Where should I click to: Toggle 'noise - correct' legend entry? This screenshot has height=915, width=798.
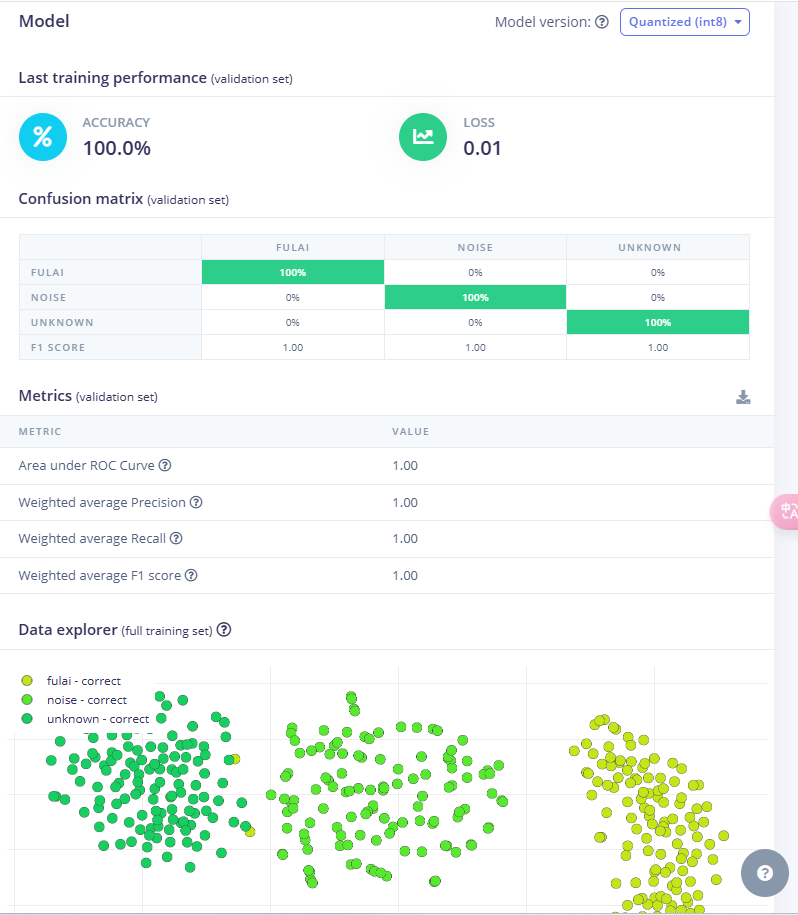86,700
